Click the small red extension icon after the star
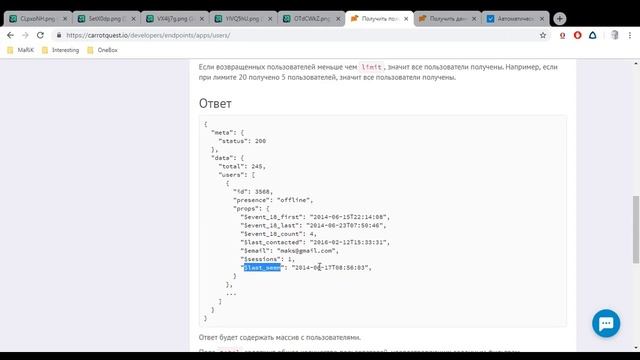640x360 pixels. 562,36
